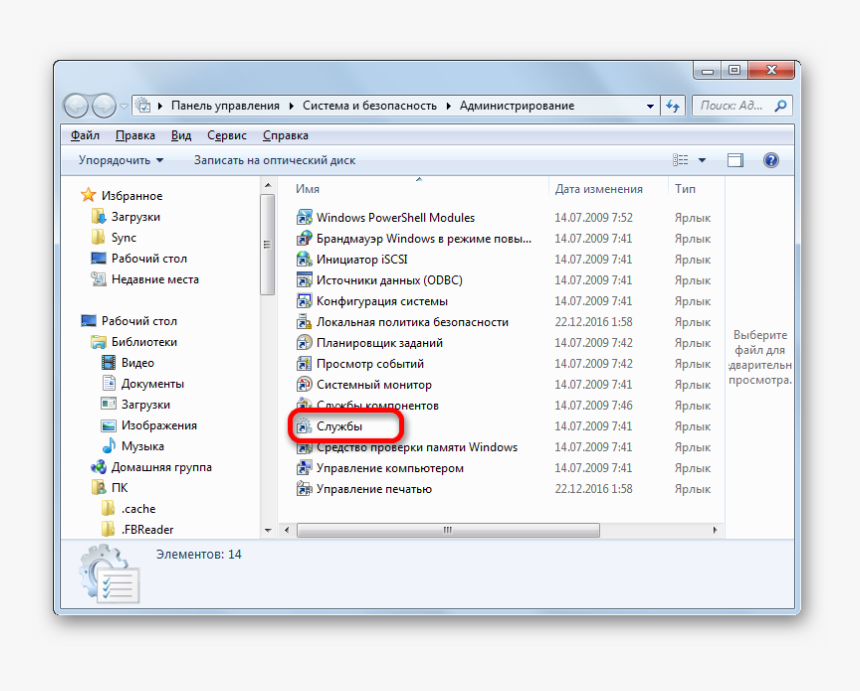The image size is (860, 691).
Task: Open Локальная политика безопасности
Action: coord(413,321)
